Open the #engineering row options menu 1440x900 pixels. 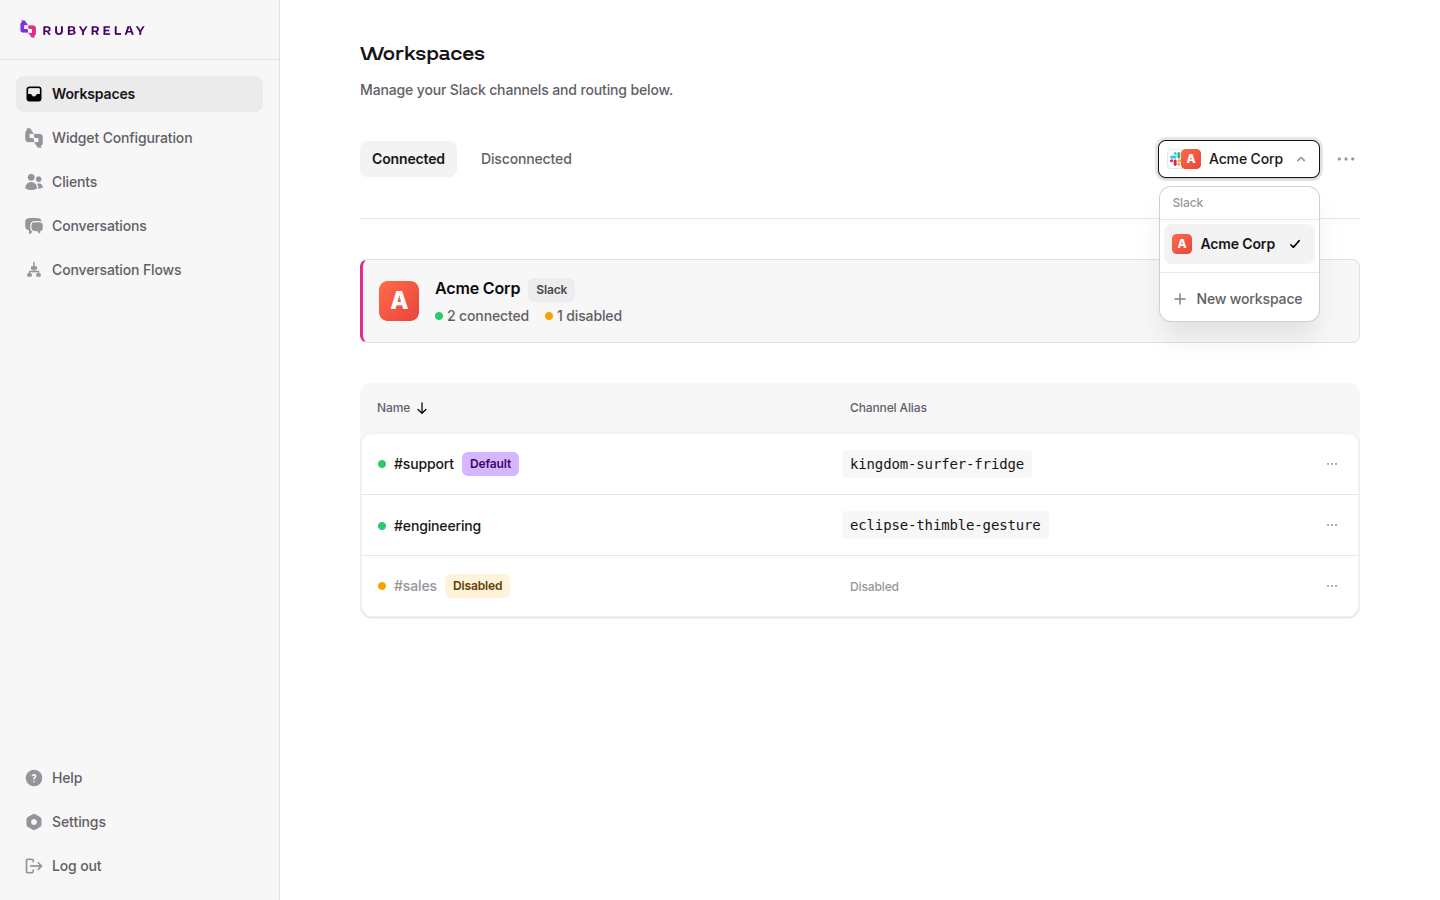1332,525
